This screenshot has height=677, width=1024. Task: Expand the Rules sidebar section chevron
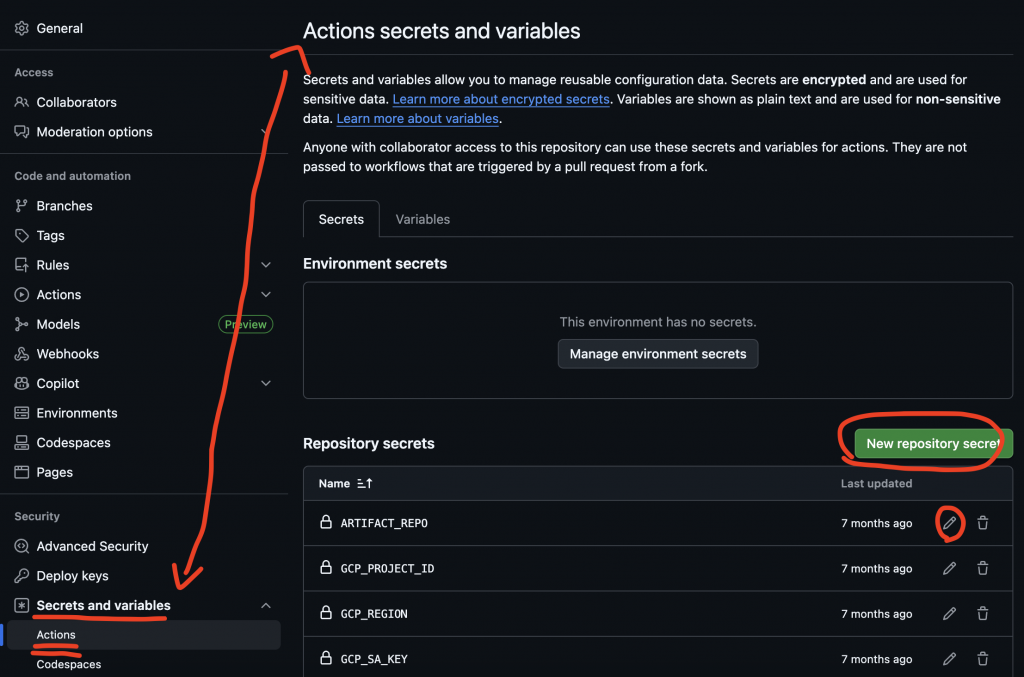[266, 265]
